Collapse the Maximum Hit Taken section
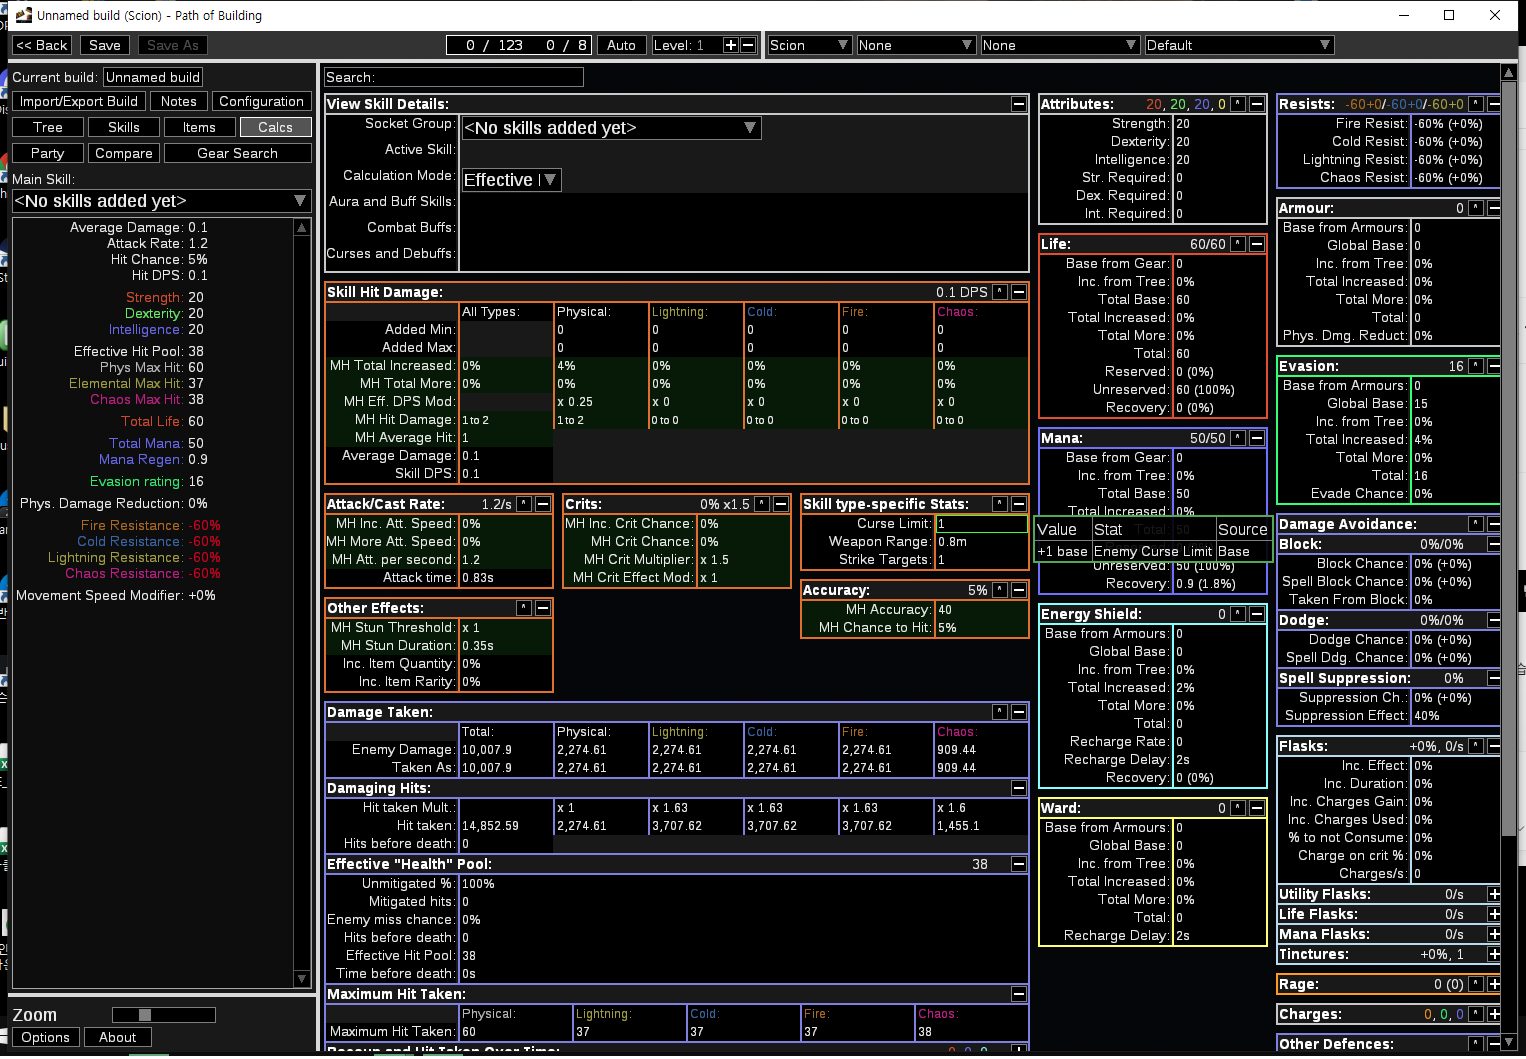Image resolution: width=1526 pixels, height=1059 pixels. click(1019, 994)
